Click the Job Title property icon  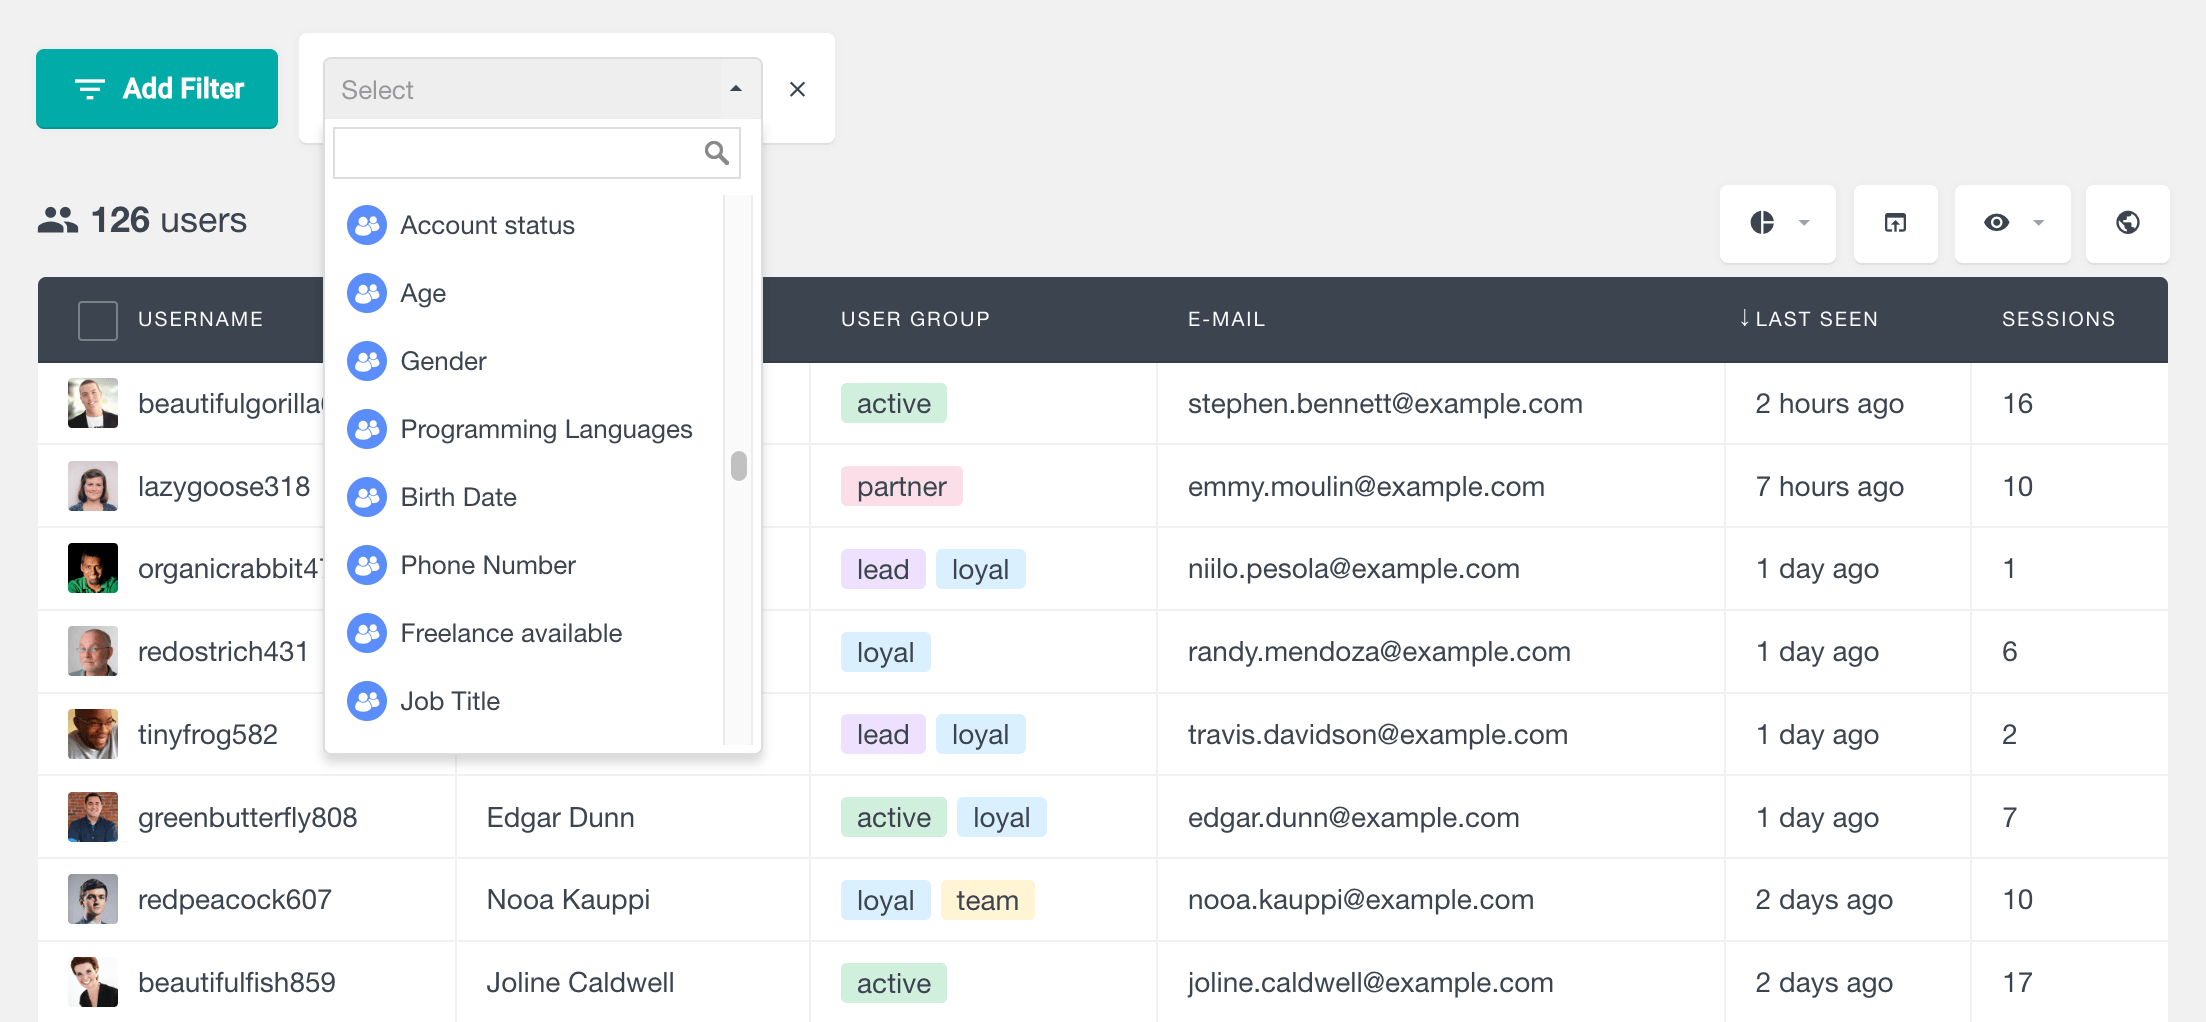click(x=367, y=701)
